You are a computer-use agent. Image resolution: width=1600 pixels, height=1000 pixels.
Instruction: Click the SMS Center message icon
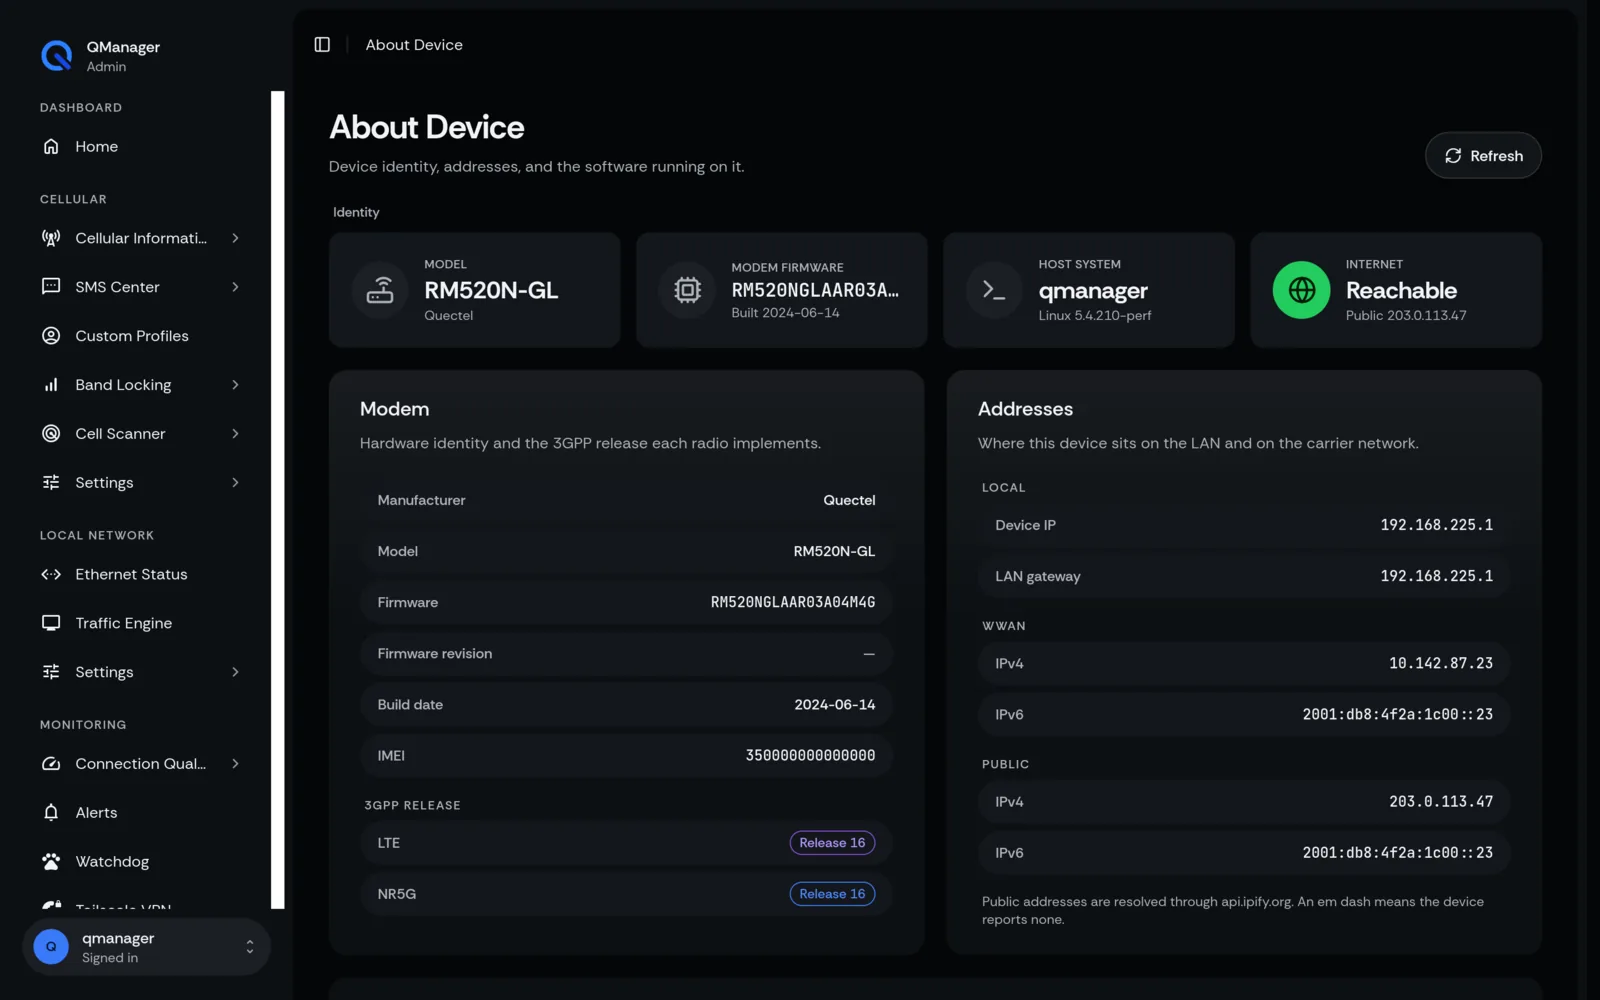tap(51, 287)
